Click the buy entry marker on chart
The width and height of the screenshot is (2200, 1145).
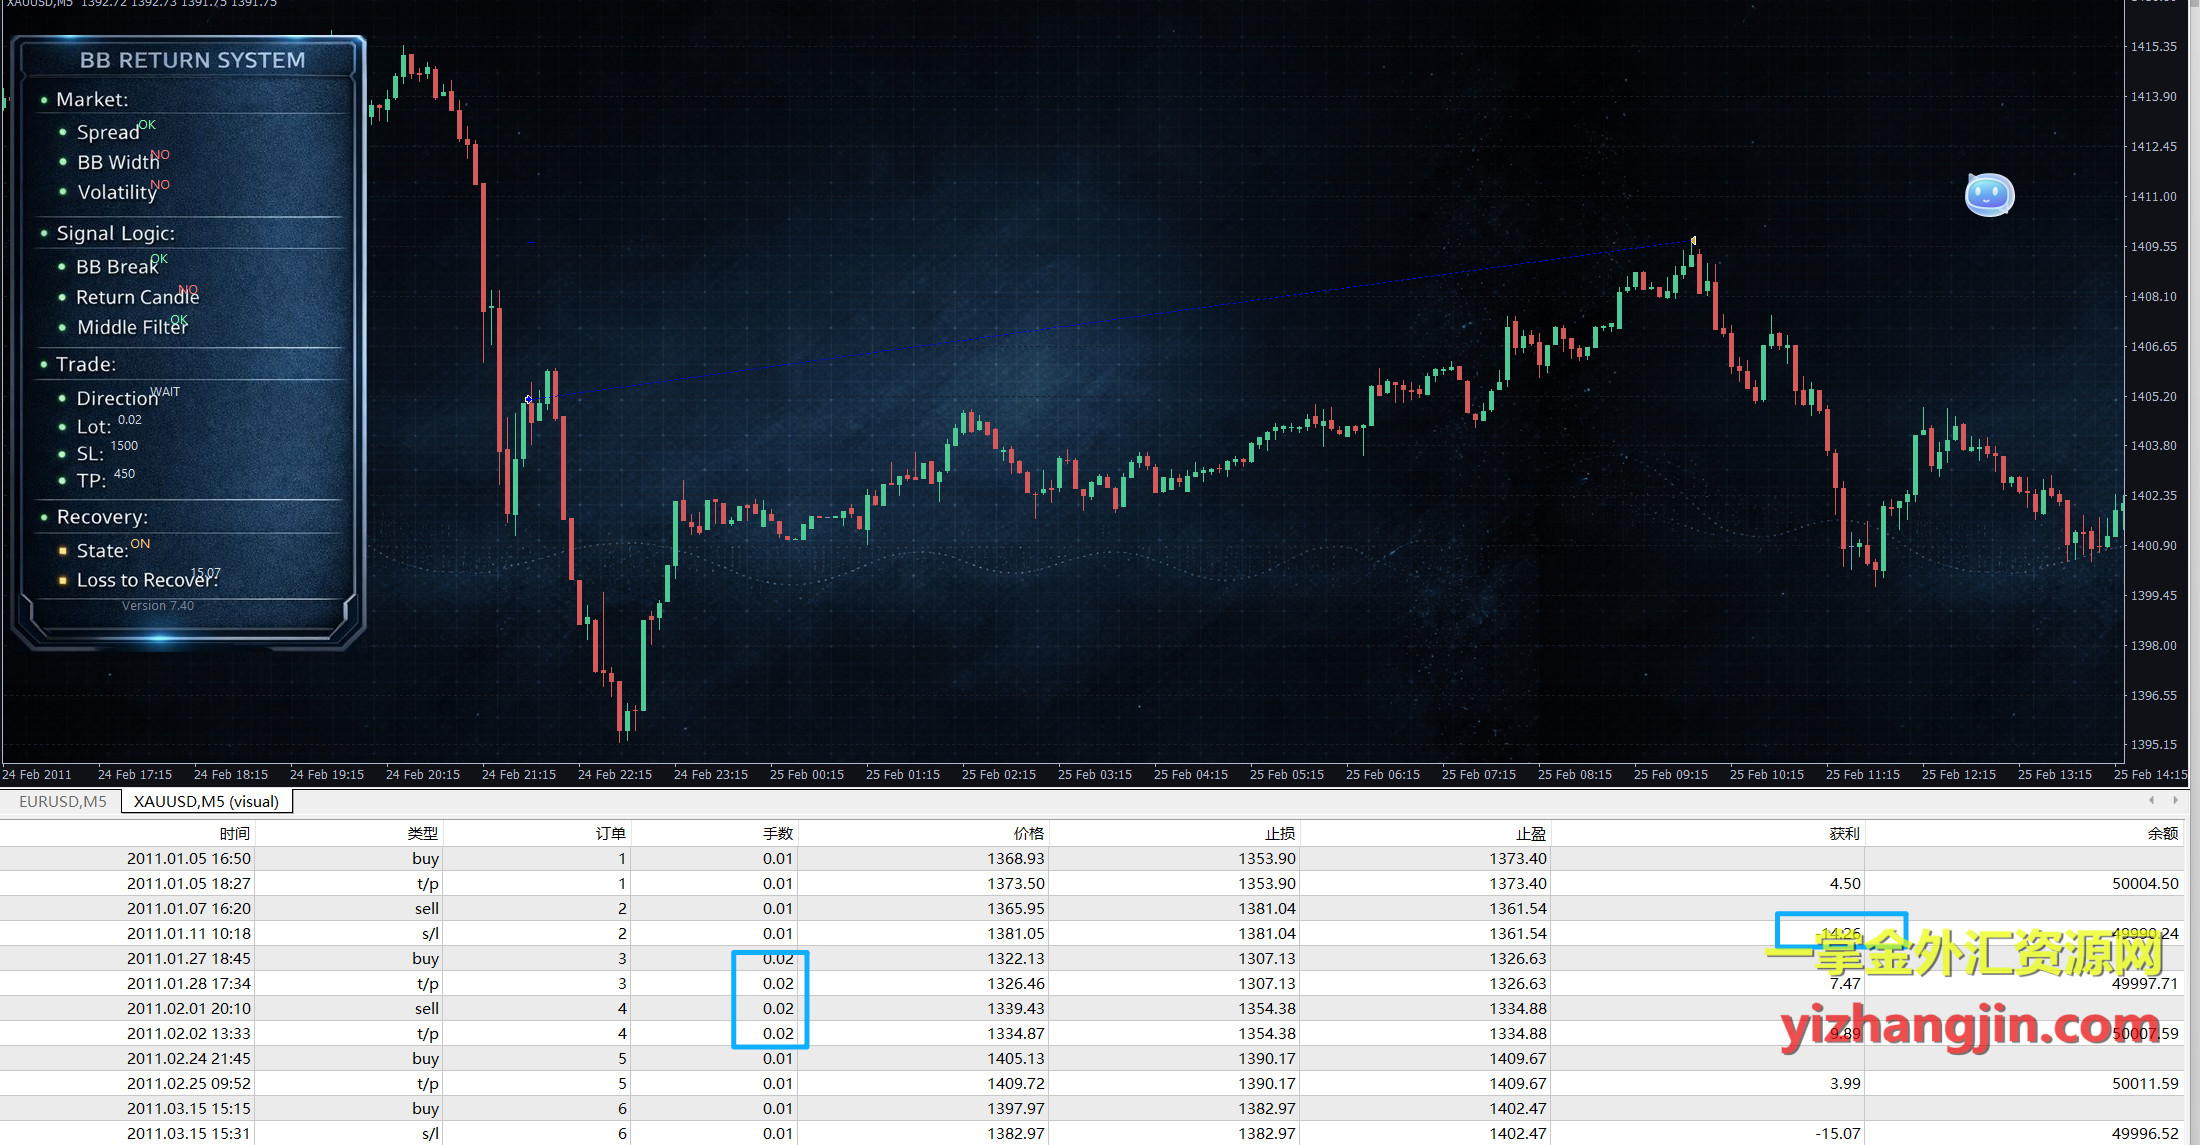click(528, 399)
